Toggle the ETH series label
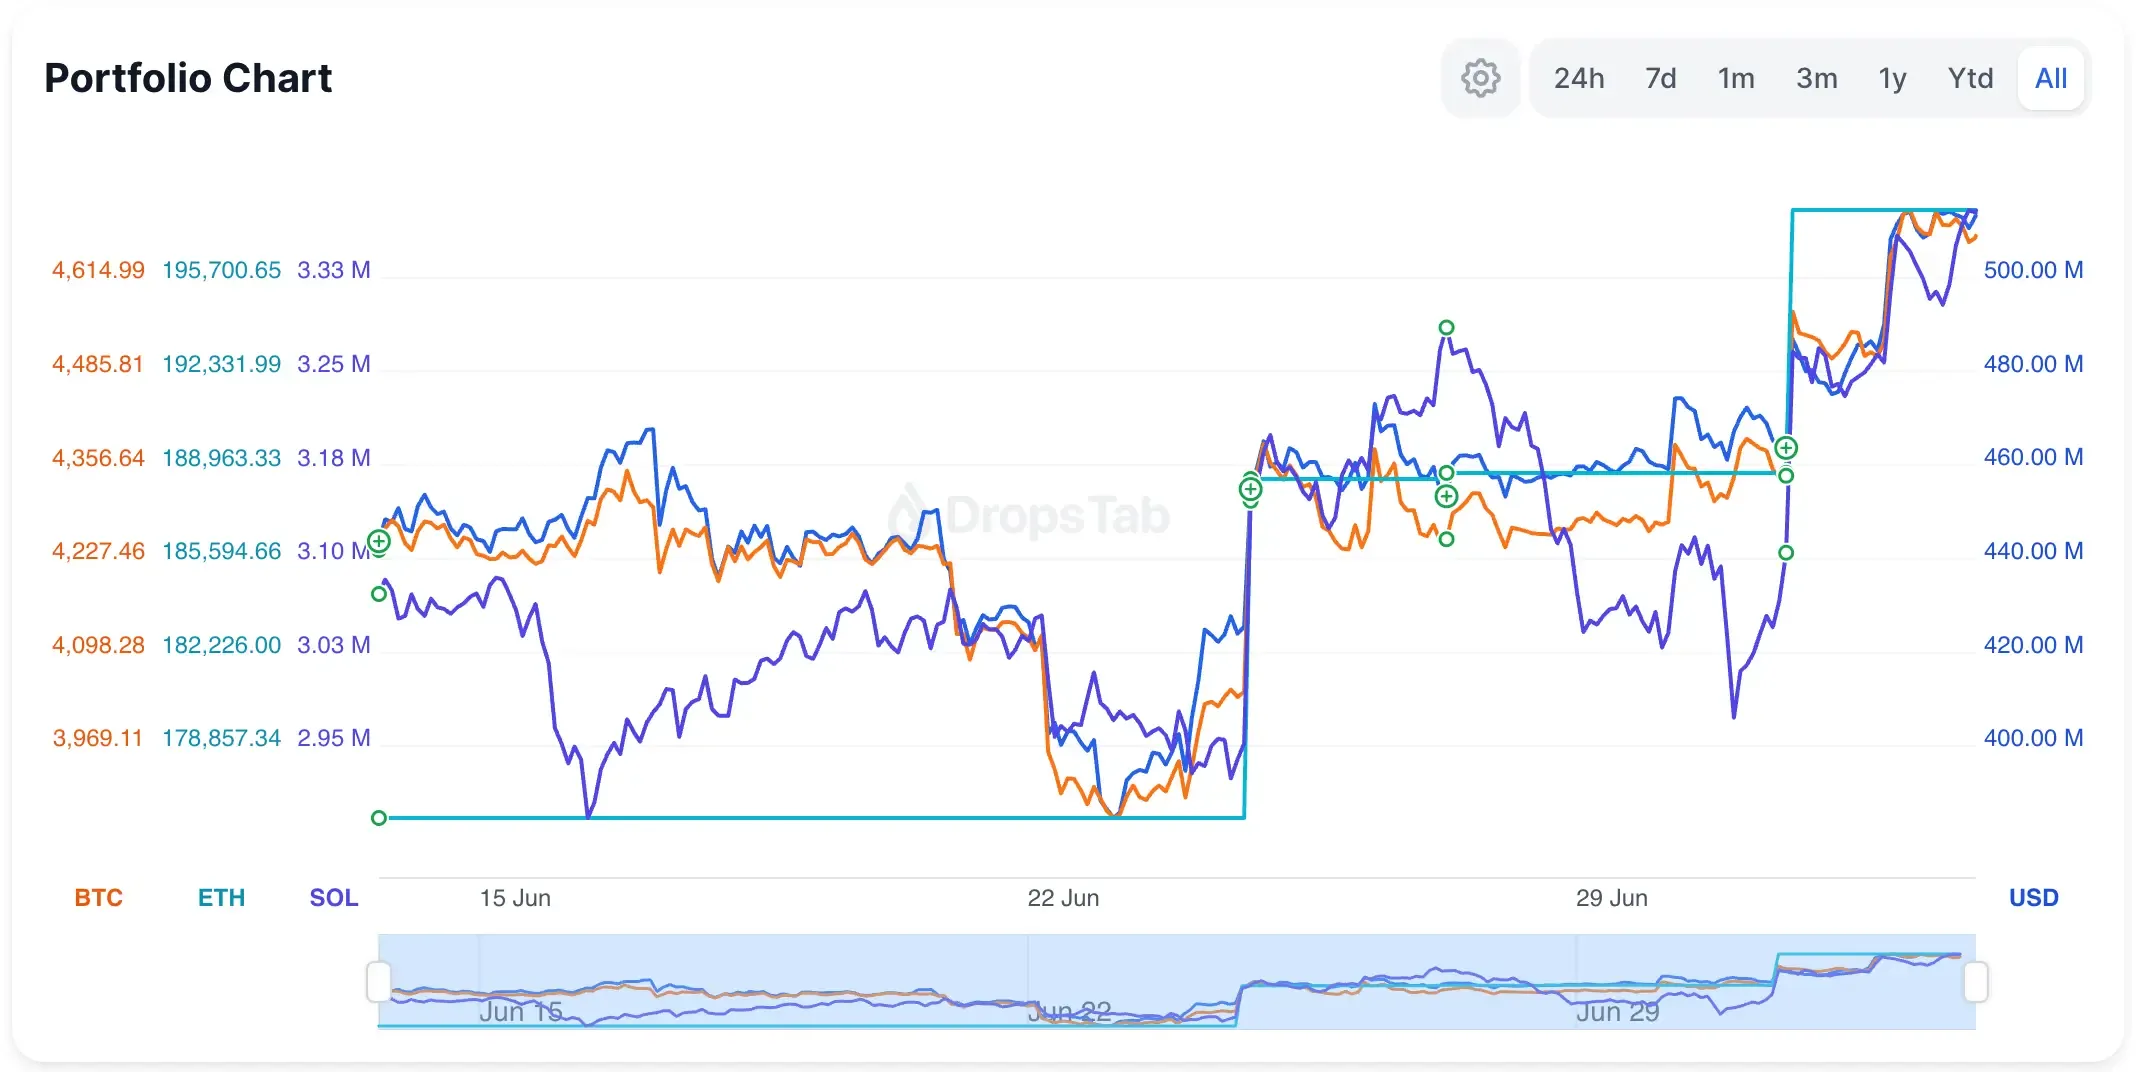The height and width of the screenshot is (1072, 2136). click(221, 898)
